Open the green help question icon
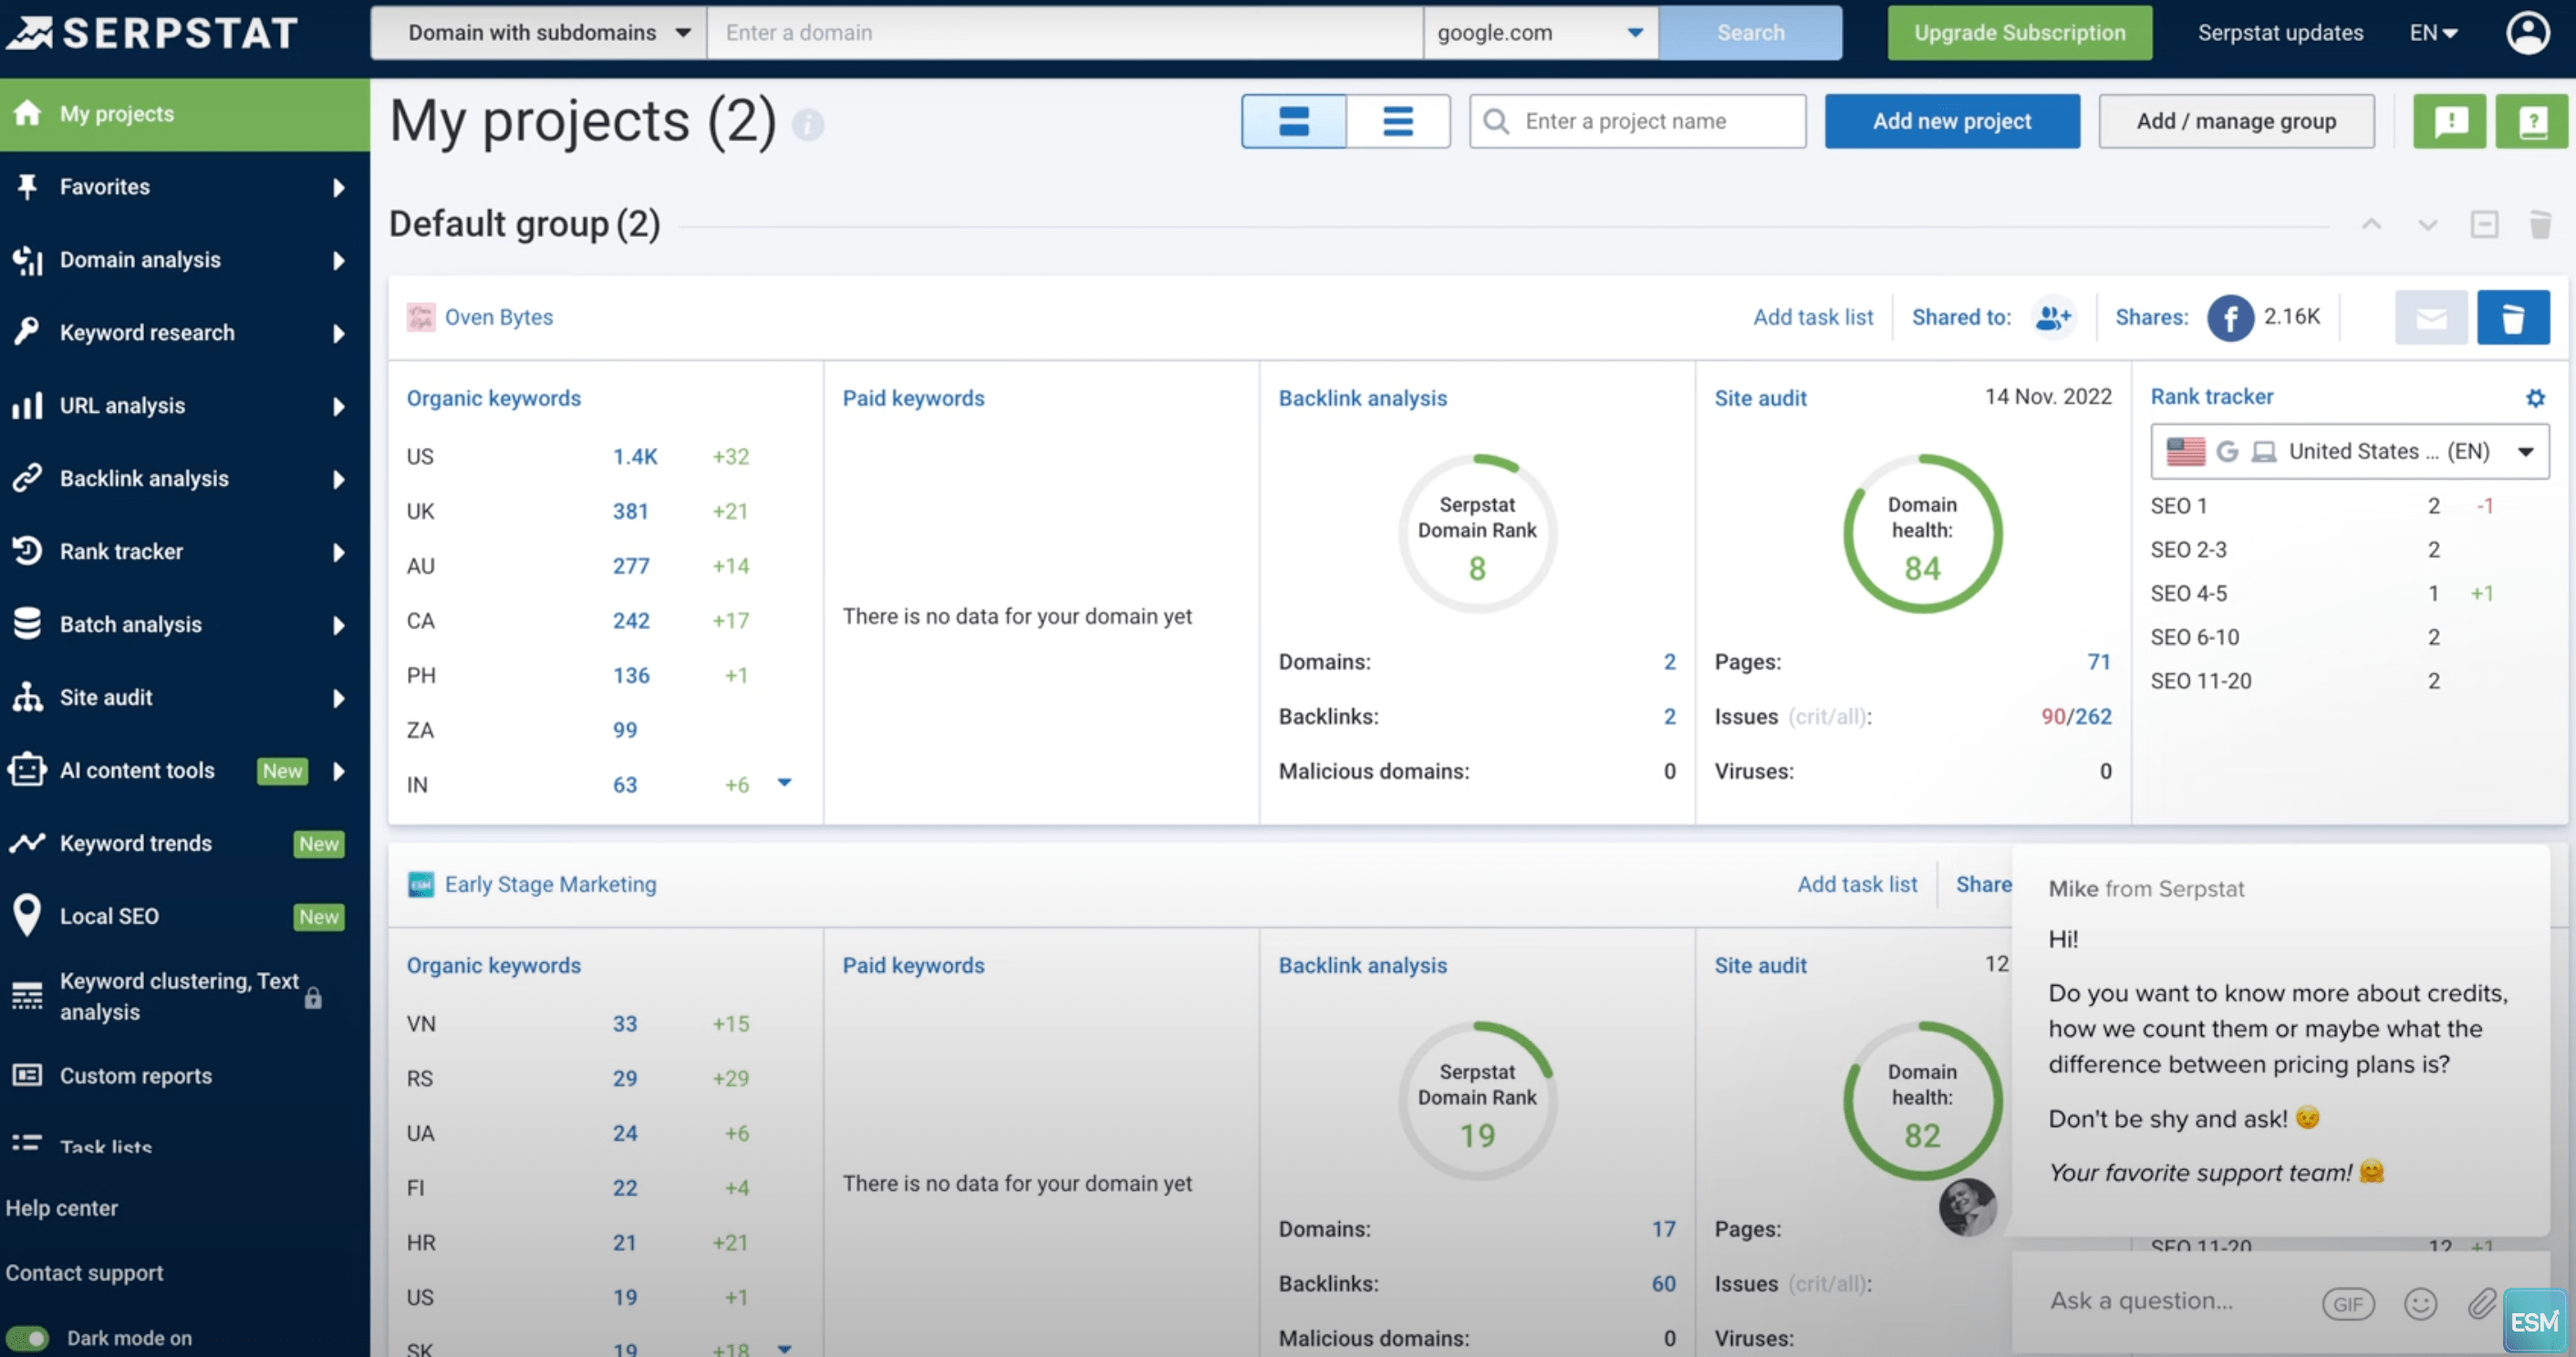This screenshot has width=2576, height=1357. point(2532,121)
